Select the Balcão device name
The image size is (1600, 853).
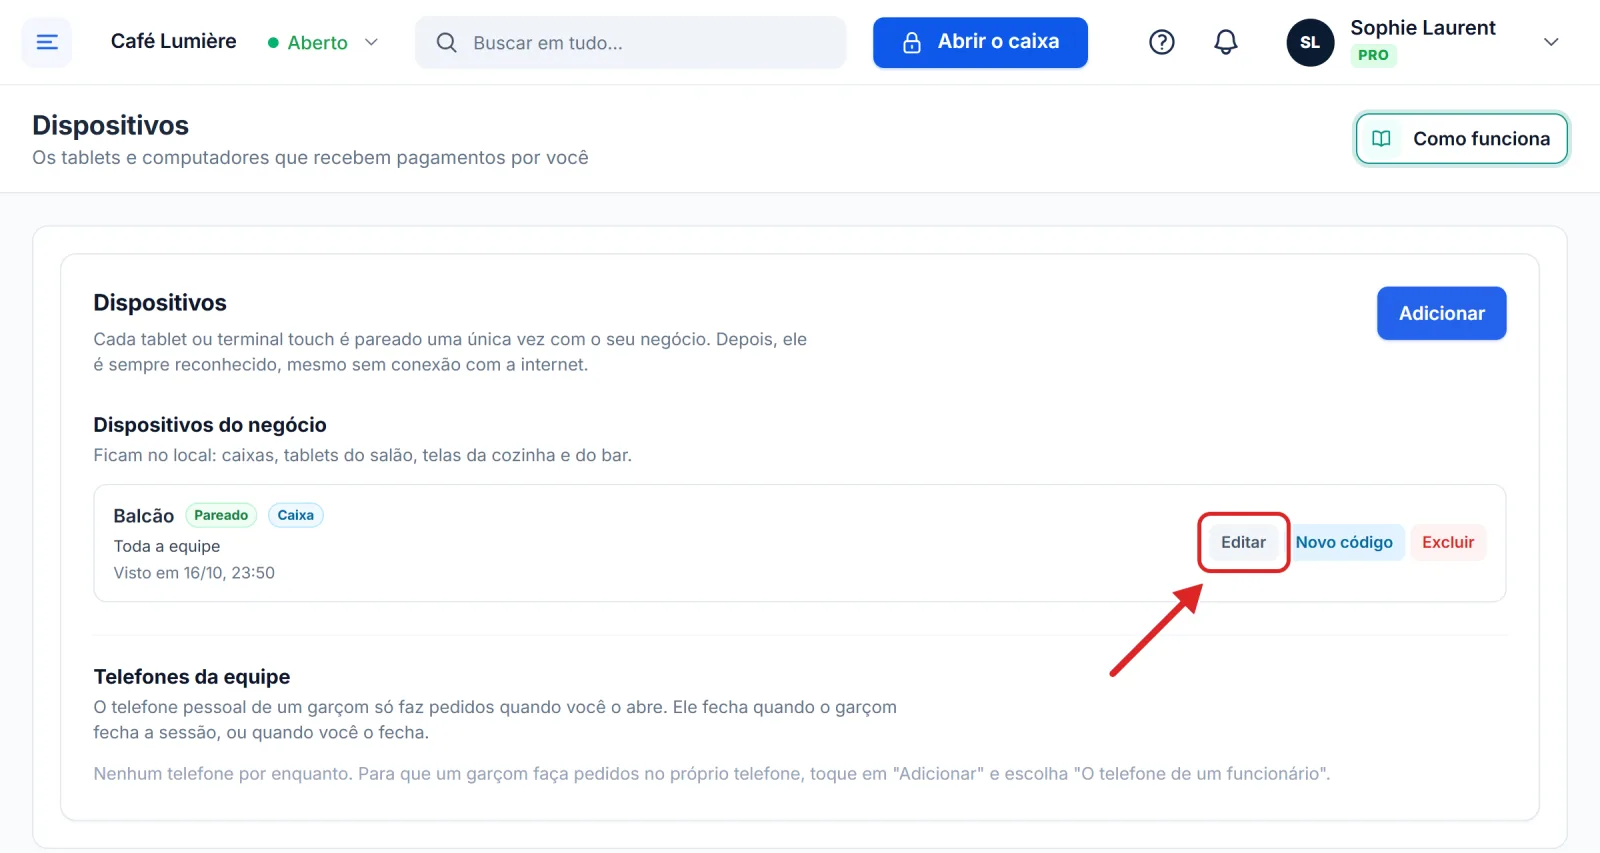tap(143, 515)
